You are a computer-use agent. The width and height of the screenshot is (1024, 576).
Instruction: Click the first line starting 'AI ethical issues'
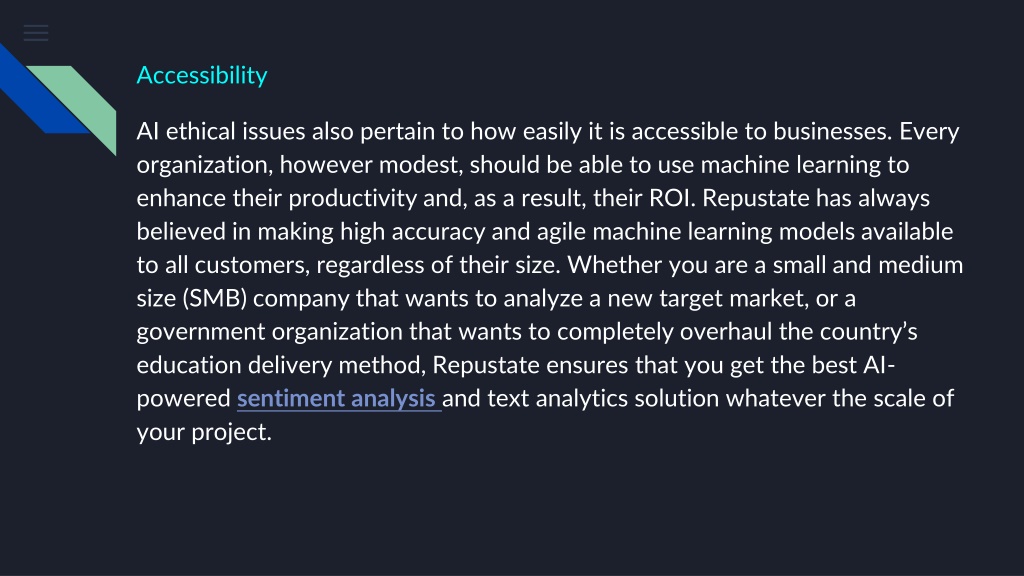(x=548, y=132)
